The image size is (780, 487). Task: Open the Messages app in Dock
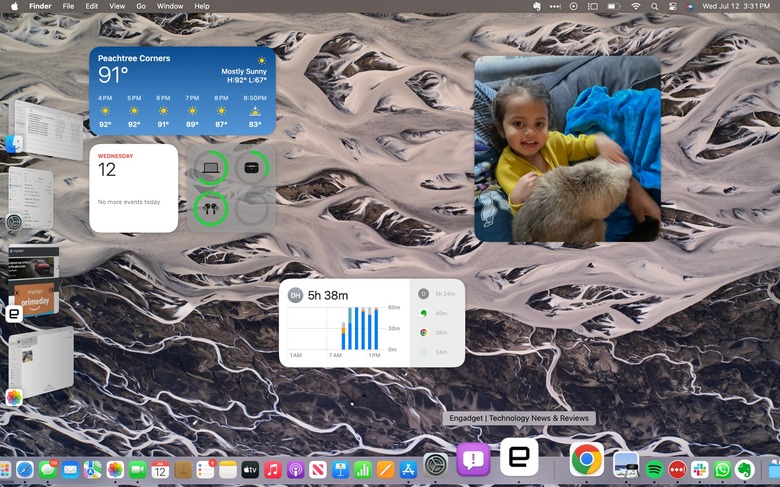pos(48,470)
